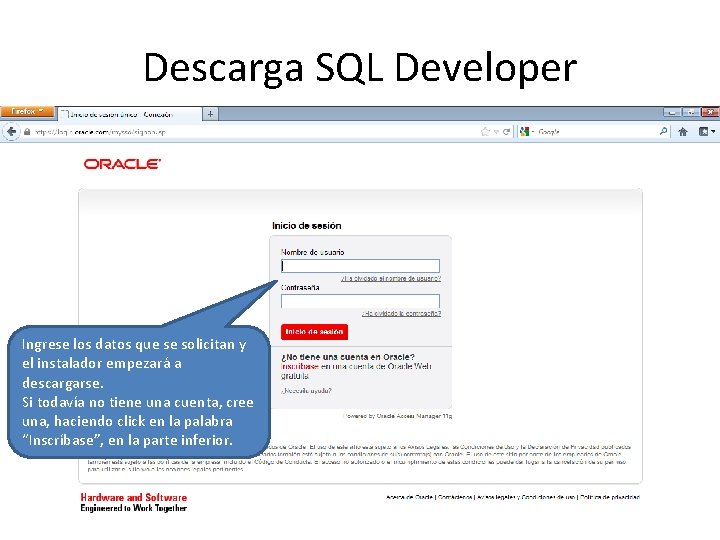The width and height of the screenshot is (720, 540).
Task: Click the 'Descarga SQL Developer' slide title
Action: point(360,68)
